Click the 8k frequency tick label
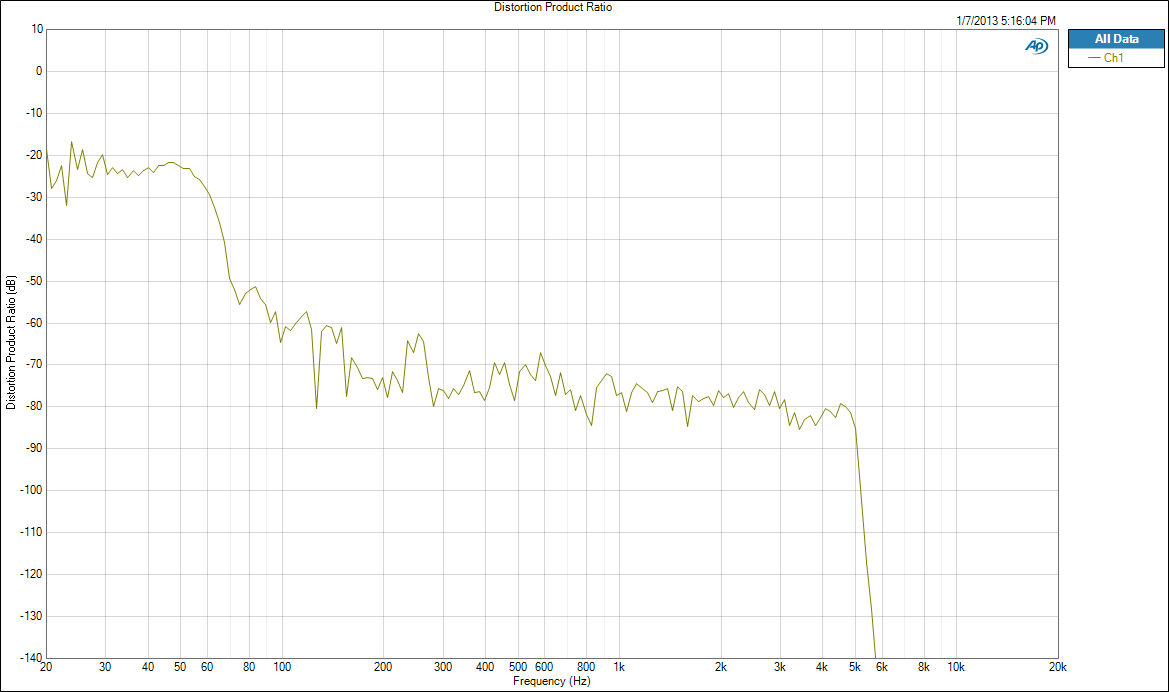The height and width of the screenshot is (692, 1169). tap(924, 667)
